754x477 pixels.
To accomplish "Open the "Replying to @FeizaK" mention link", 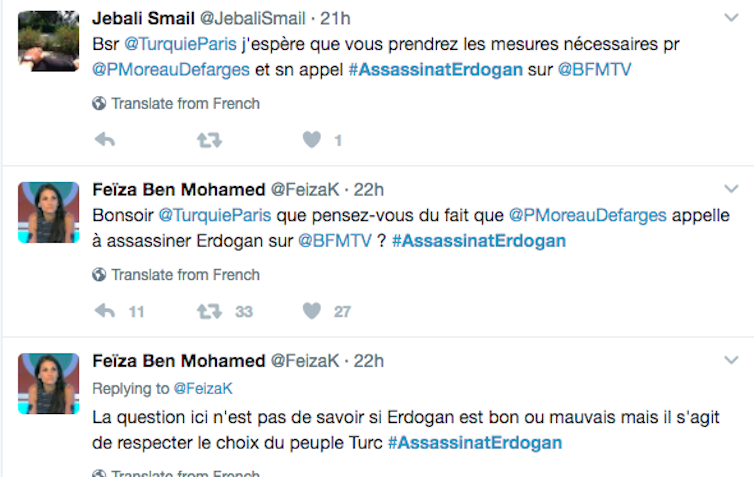I will coord(203,388).
